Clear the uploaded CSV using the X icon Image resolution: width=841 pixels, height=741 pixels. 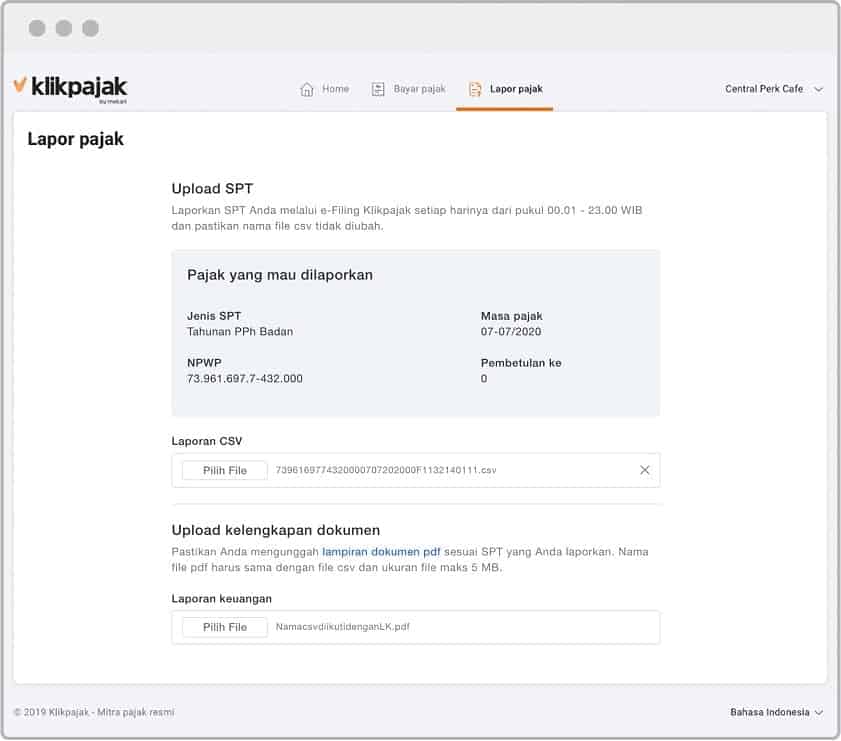(644, 469)
